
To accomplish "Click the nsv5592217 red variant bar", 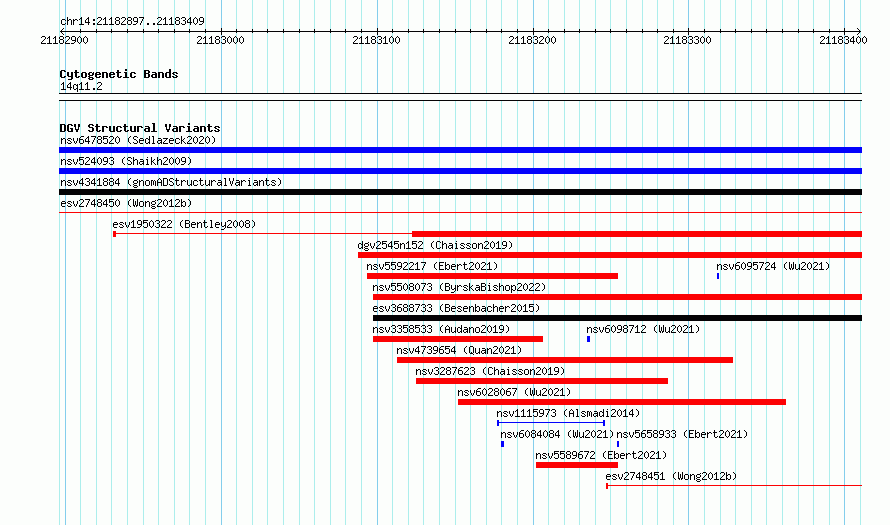I will point(492,276).
